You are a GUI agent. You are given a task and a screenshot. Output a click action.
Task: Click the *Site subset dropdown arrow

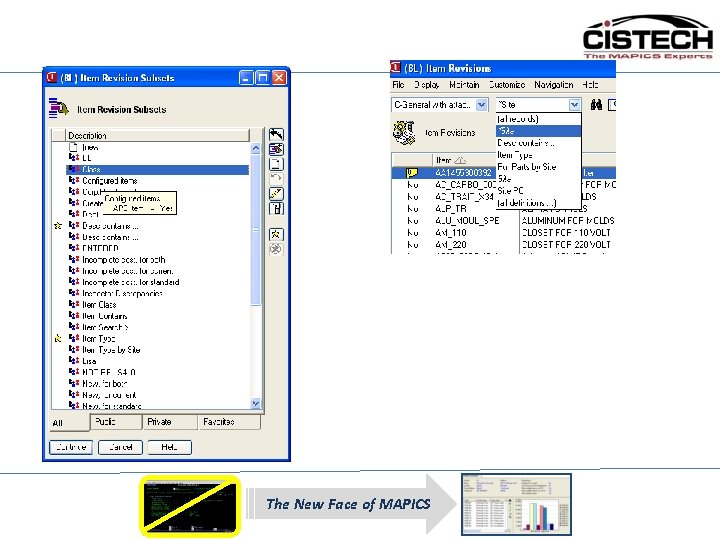[x=574, y=105]
